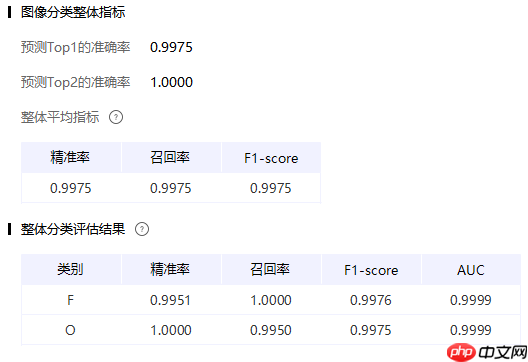Image resolution: width=528 pixels, height=362 pixels.
Task: Click O class AUC value 0.9999
Action: (471, 330)
